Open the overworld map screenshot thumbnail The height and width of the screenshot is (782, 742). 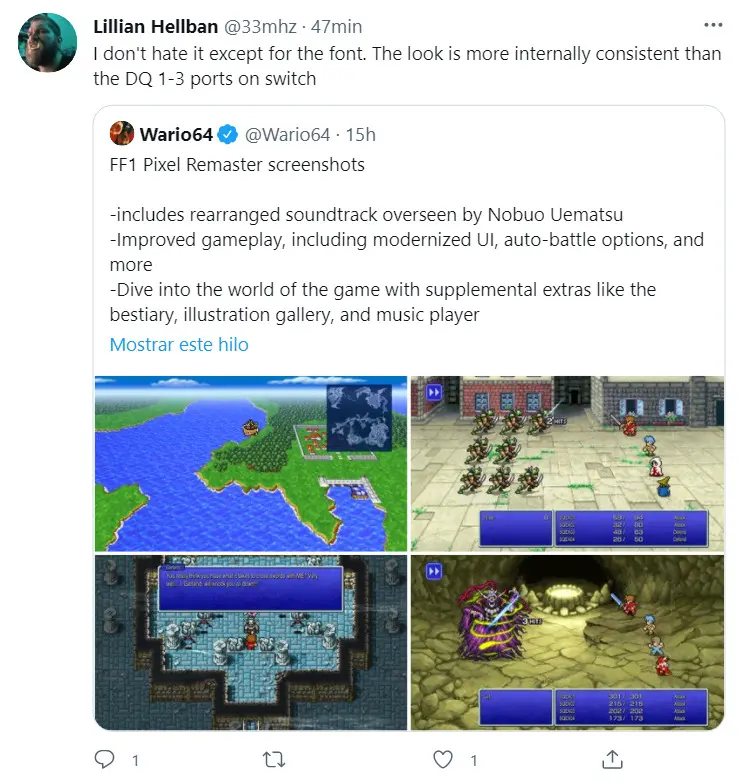pyautogui.click(x=251, y=463)
